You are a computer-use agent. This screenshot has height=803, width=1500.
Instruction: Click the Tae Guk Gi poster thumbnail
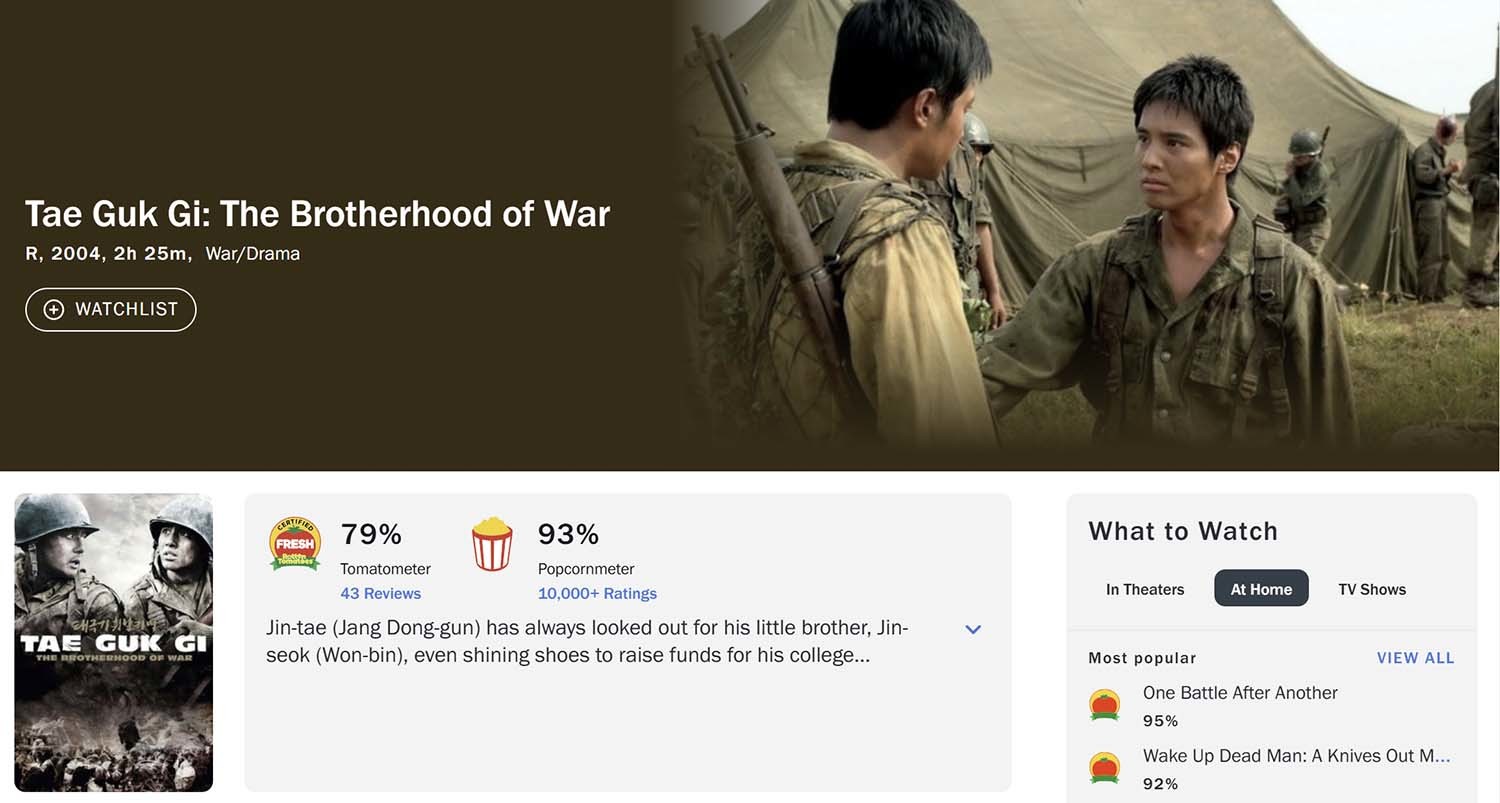114,642
